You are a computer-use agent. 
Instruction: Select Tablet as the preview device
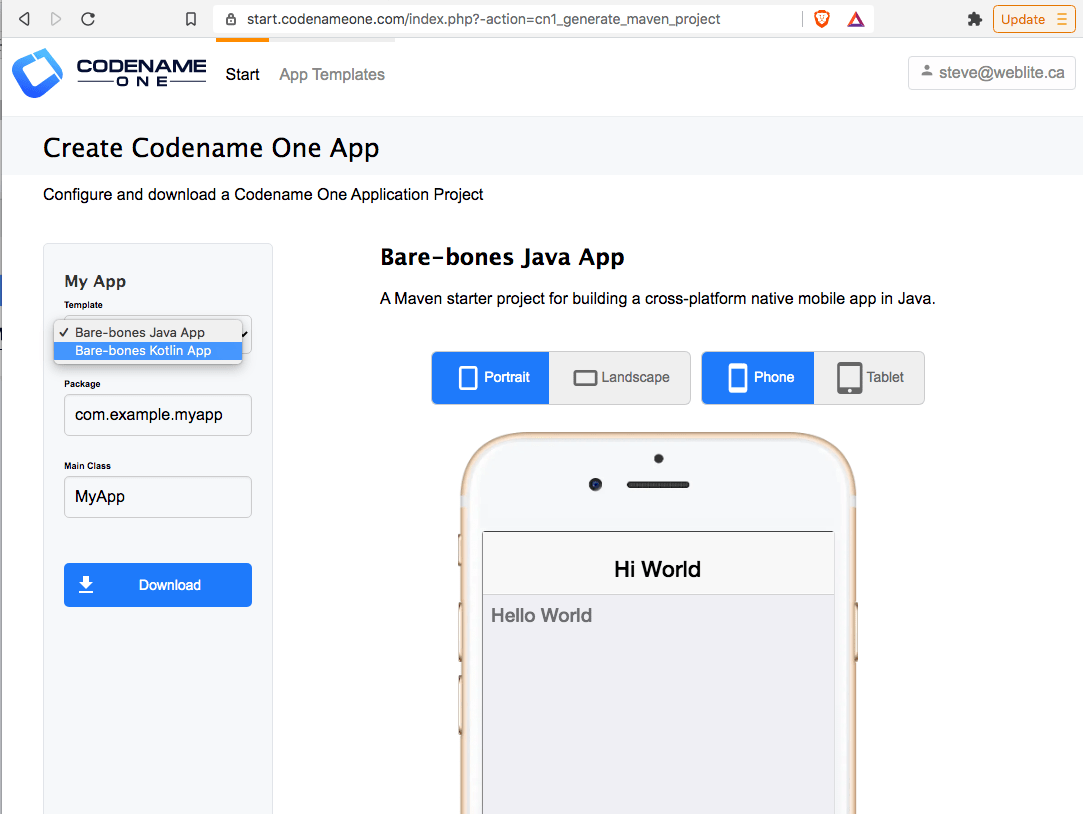(868, 377)
